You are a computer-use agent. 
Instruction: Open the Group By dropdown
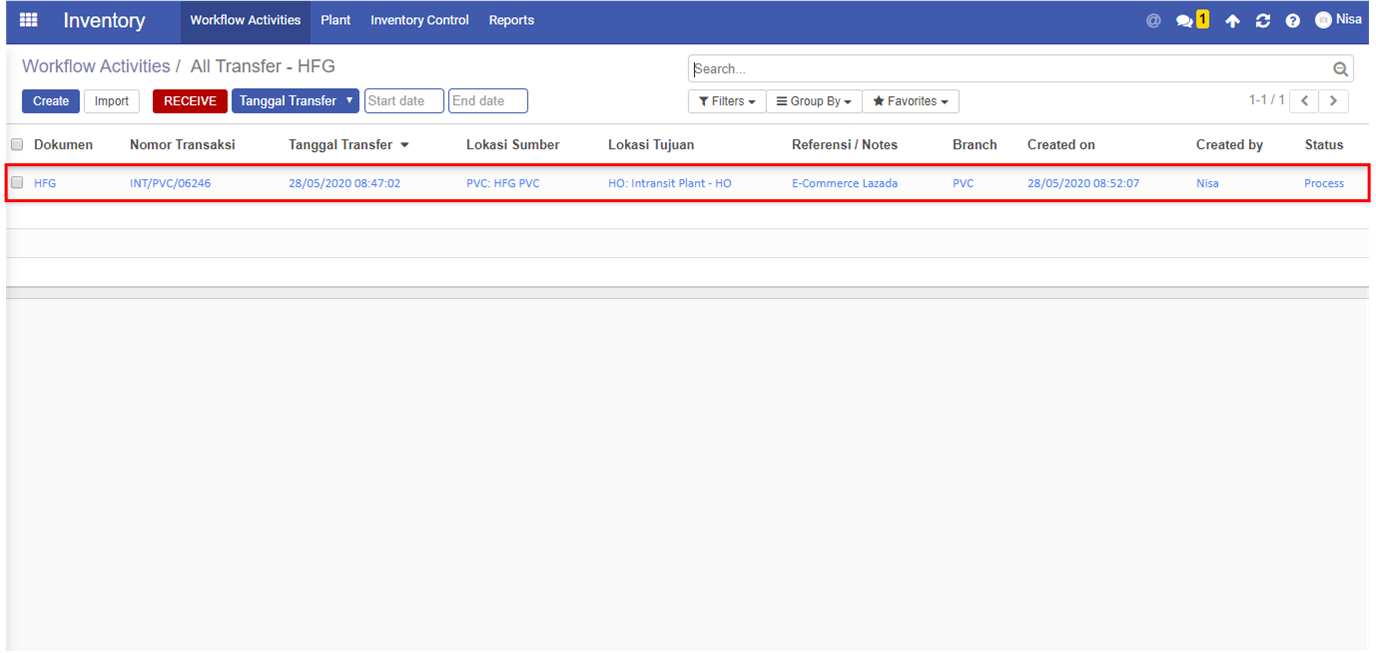[x=814, y=101]
